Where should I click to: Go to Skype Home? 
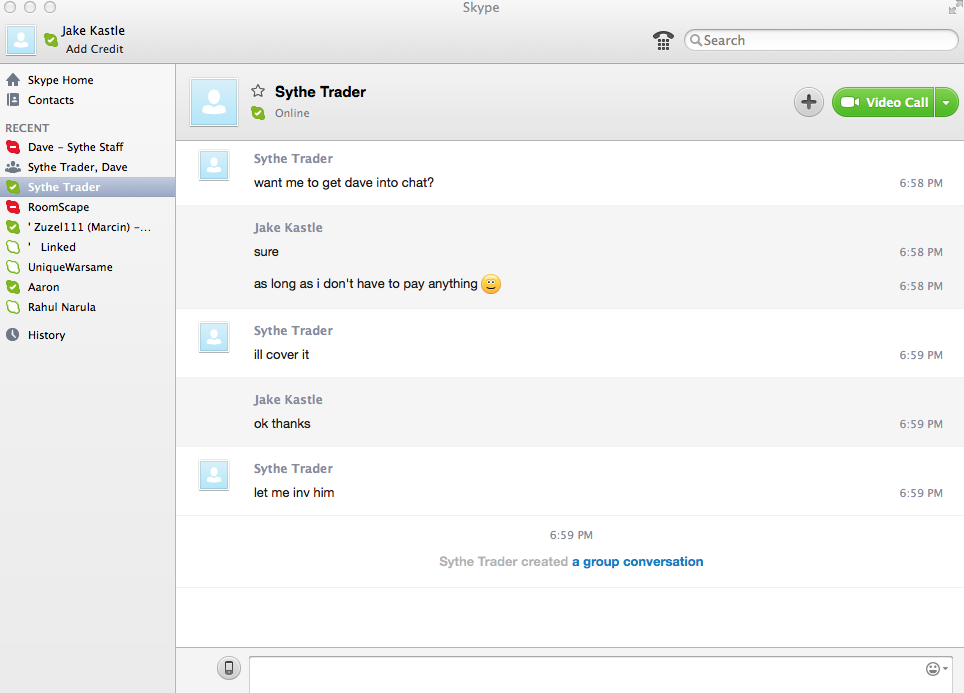[x=60, y=80]
